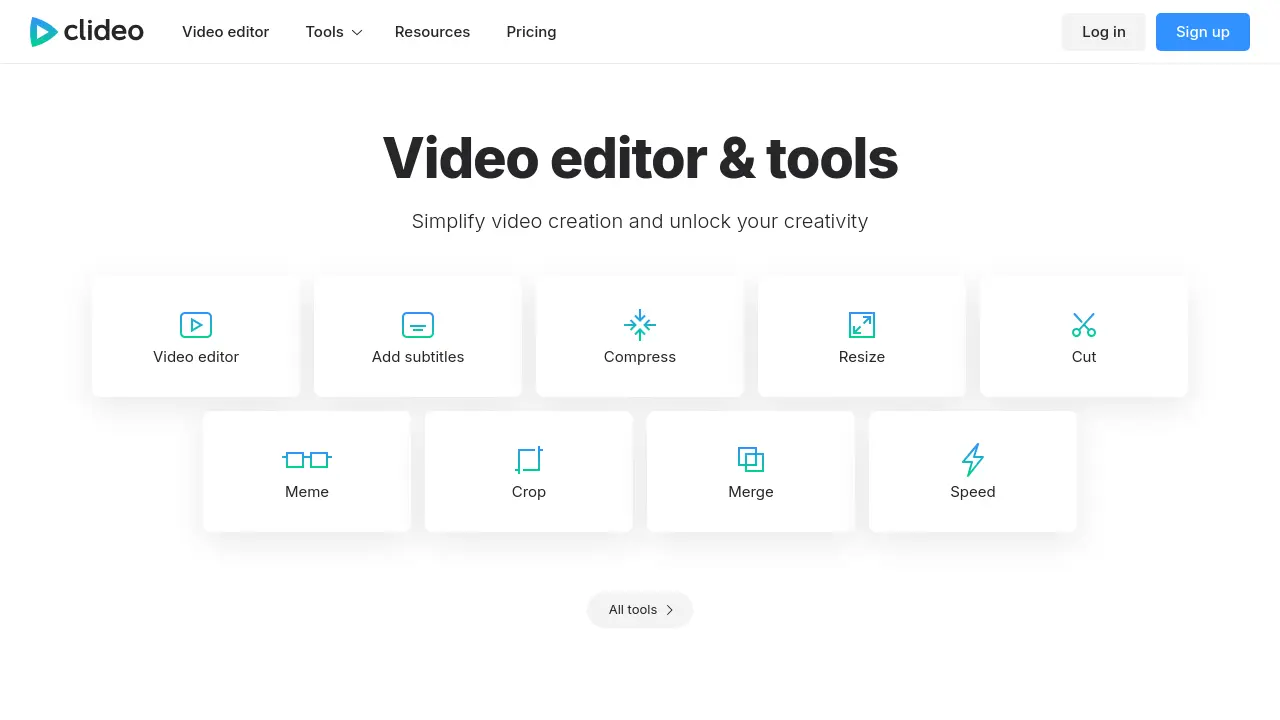Open the Compress tool icon
The height and width of the screenshot is (720, 1280).
640,325
